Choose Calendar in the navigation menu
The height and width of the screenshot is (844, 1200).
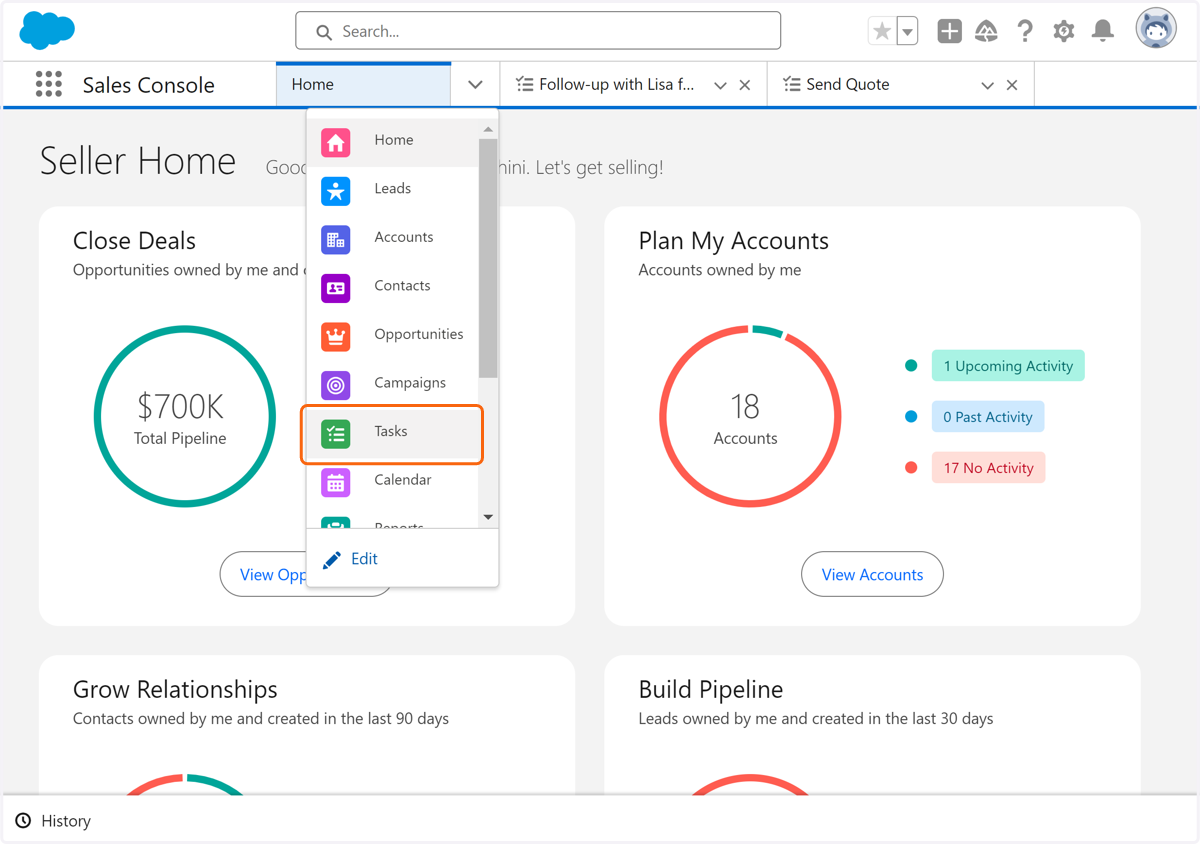(392, 480)
